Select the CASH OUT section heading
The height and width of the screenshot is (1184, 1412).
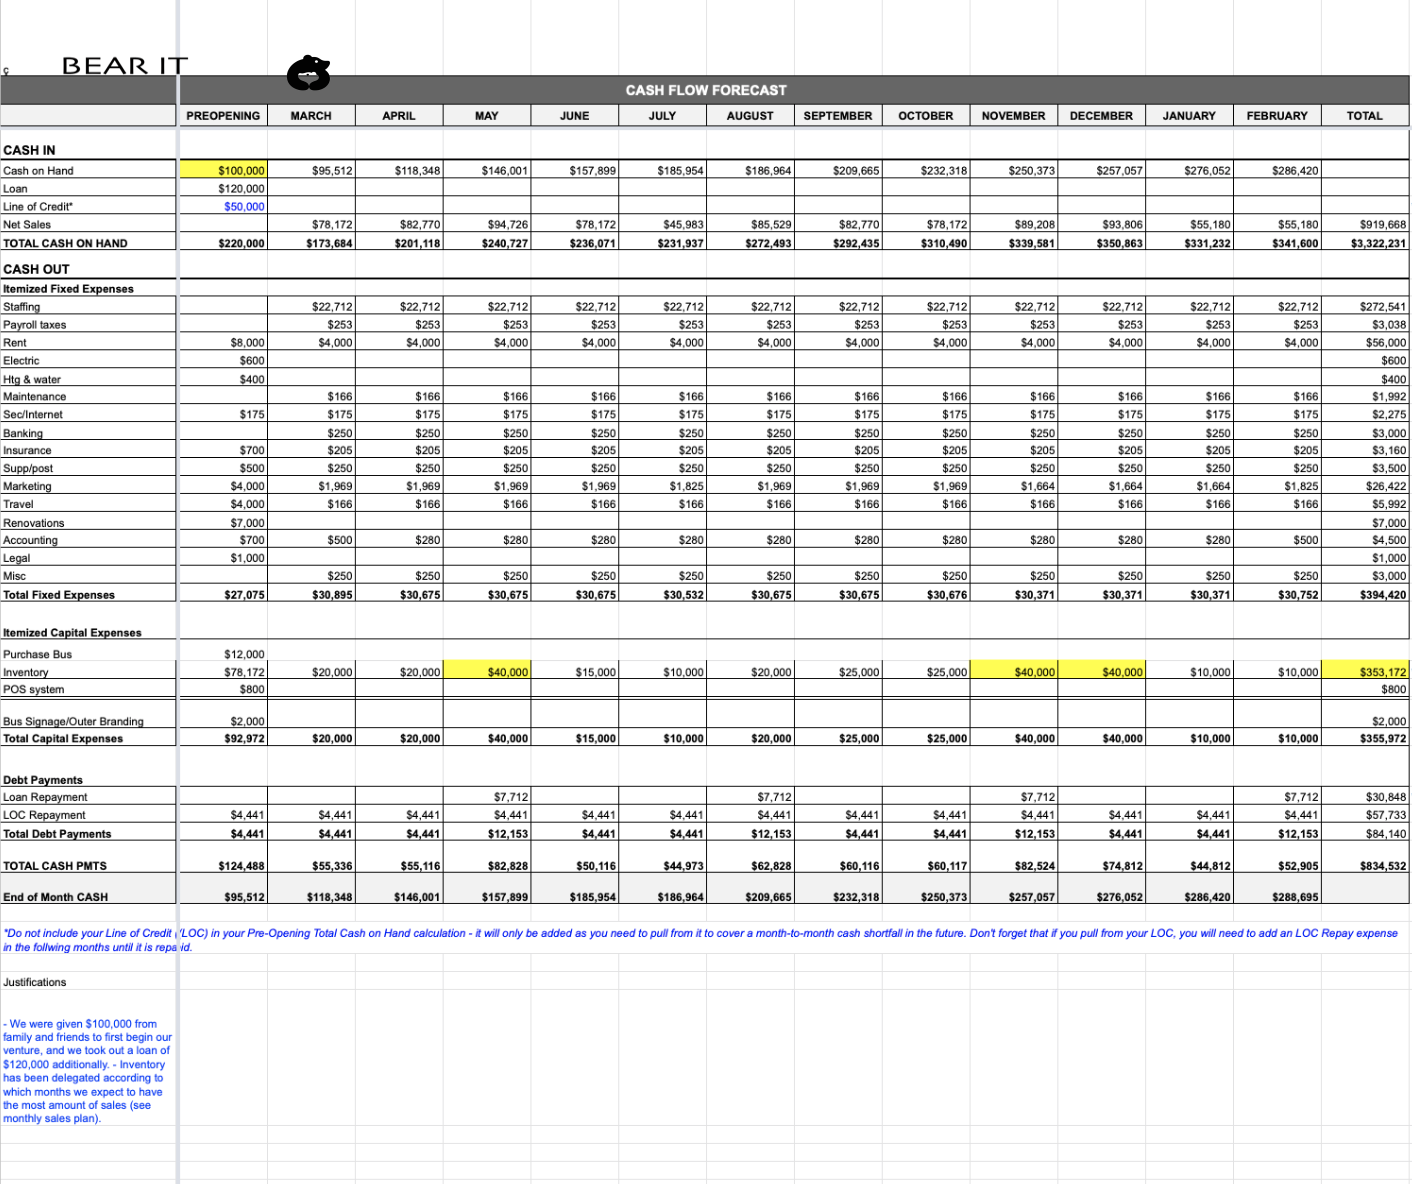click(x=36, y=269)
